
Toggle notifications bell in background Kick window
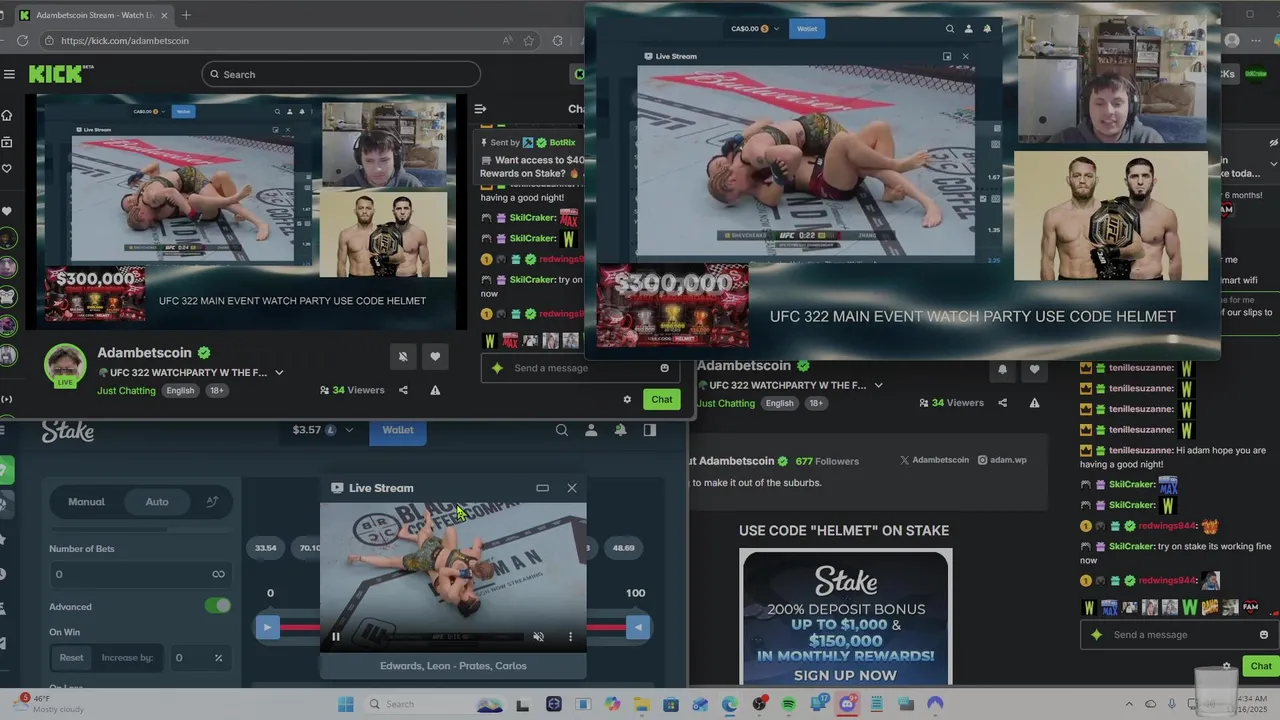tap(1002, 369)
